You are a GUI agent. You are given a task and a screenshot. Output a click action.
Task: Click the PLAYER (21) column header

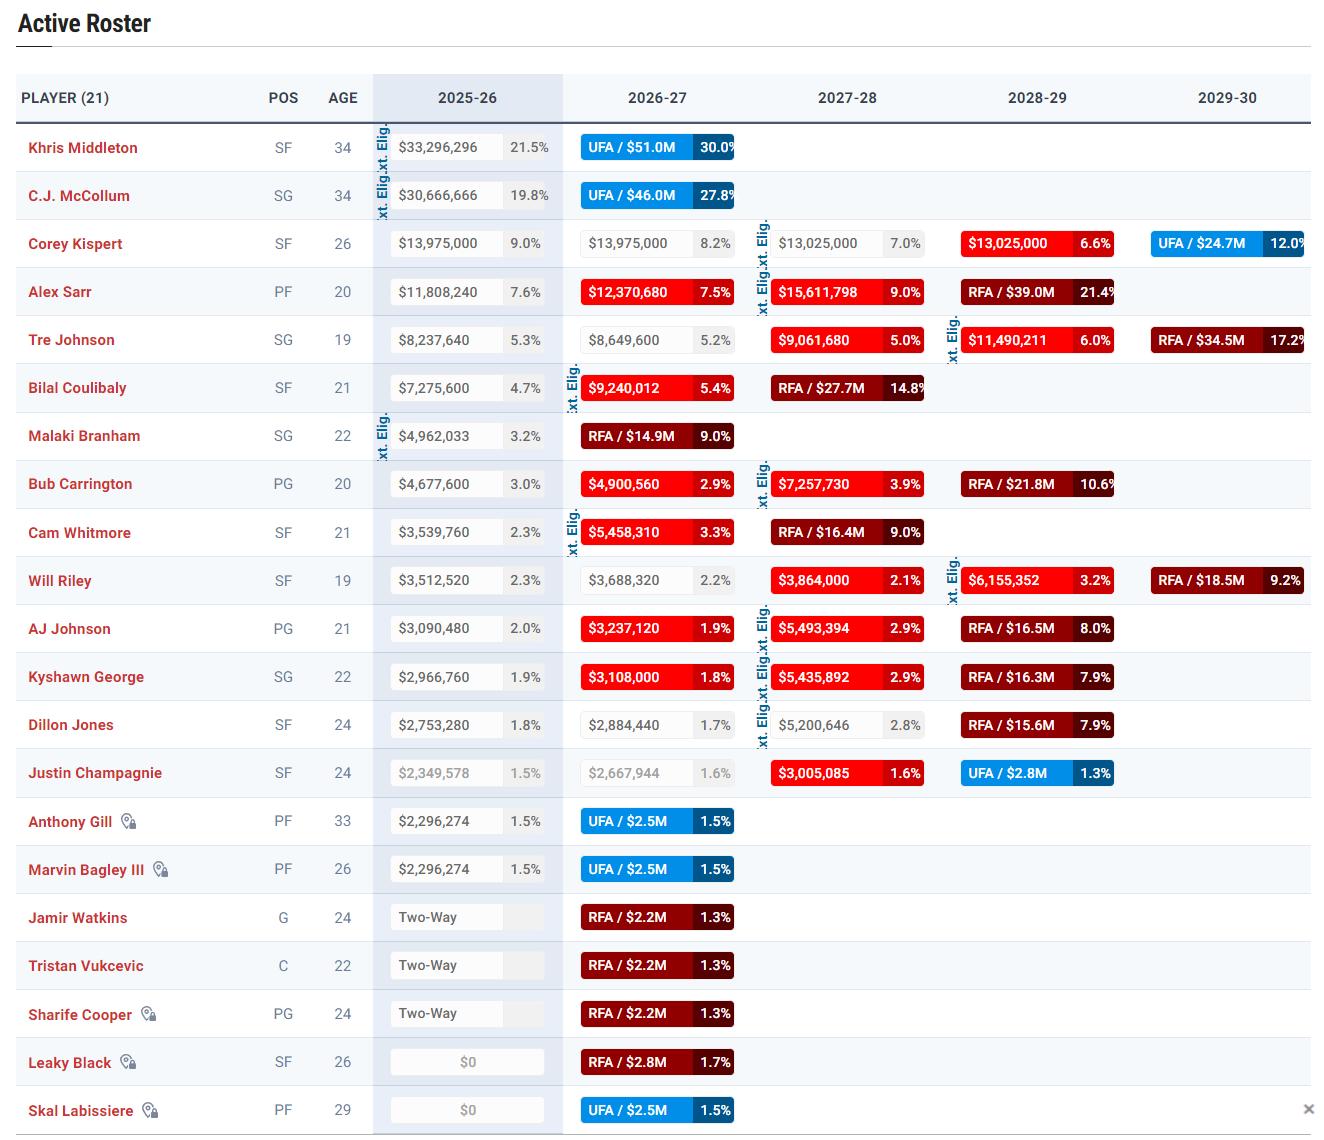pyautogui.click(x=65, y=98)
